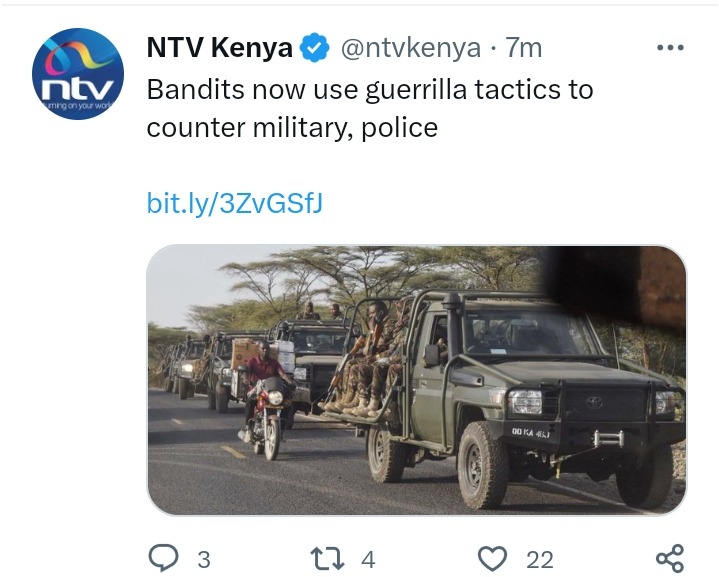Open the military convoy photo
This screenshot has height=577, width=719.
click(416, 380)
